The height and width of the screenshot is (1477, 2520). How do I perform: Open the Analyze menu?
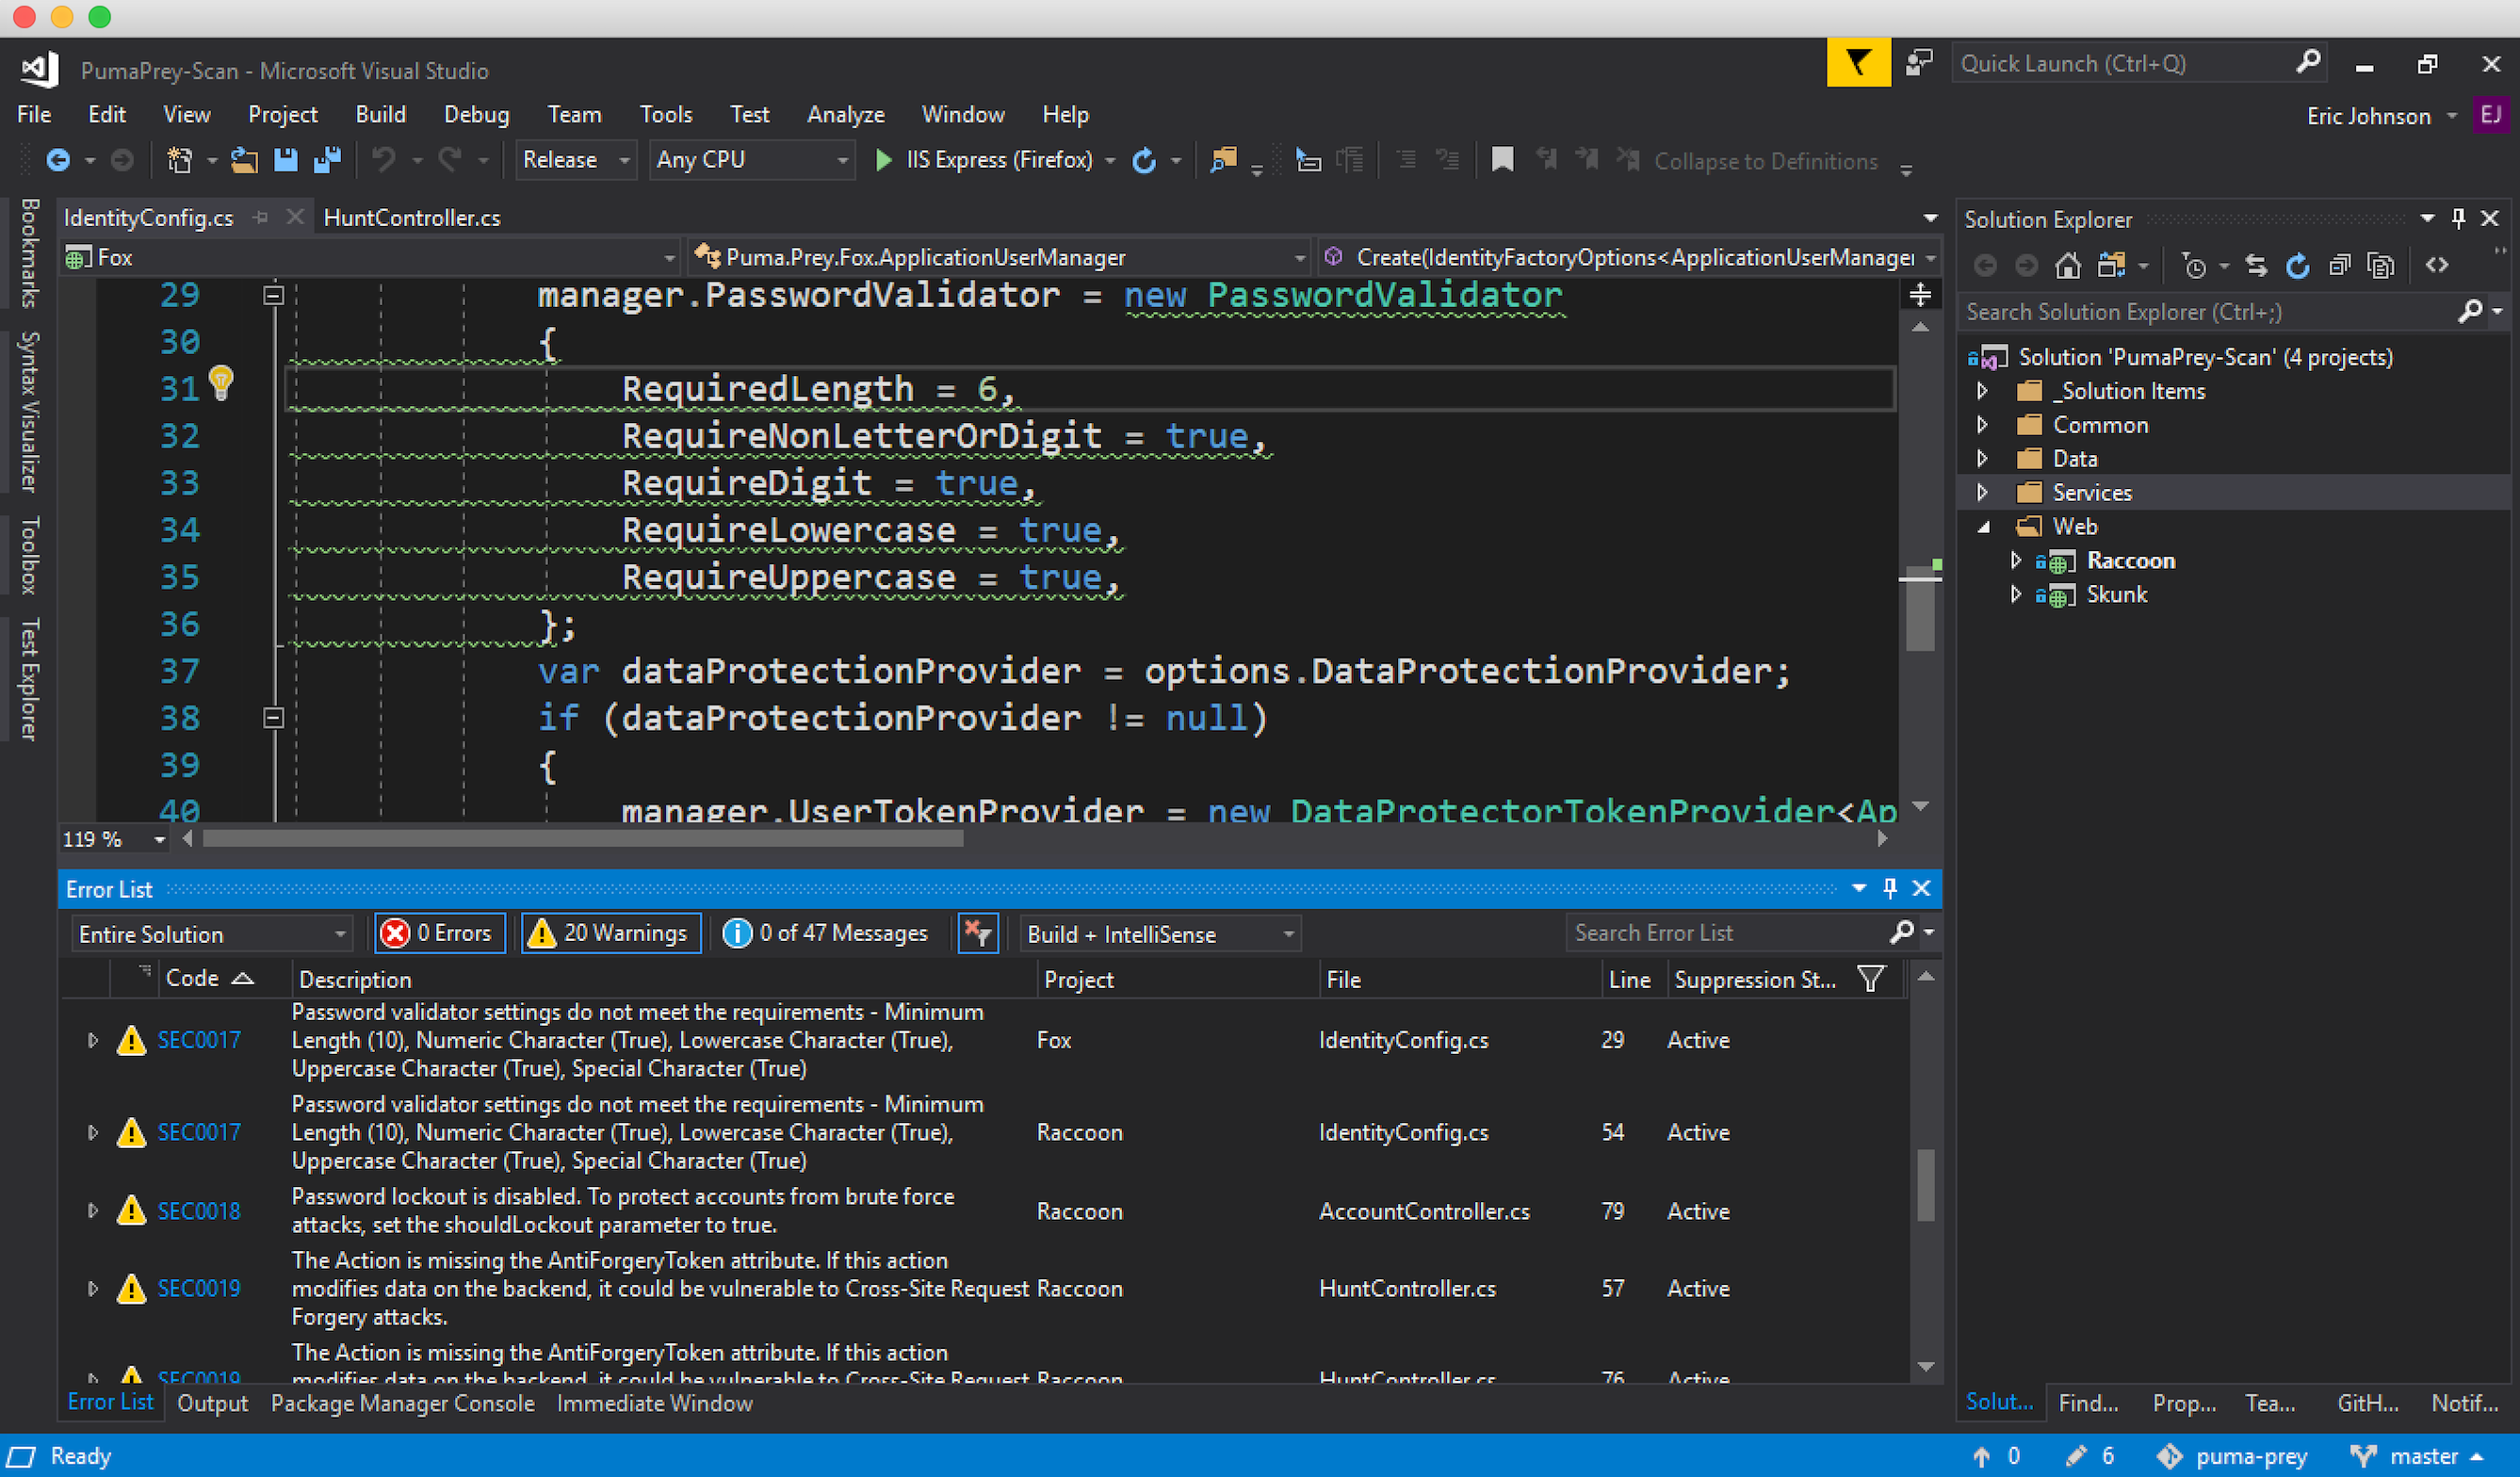point(845,114)
